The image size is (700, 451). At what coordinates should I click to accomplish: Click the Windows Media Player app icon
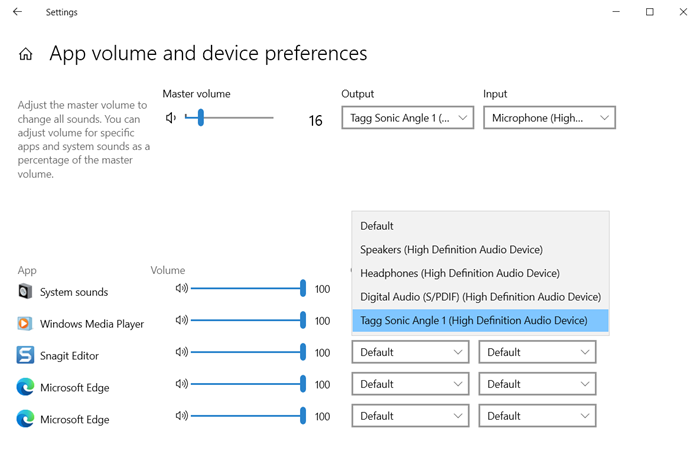(25, 324)
